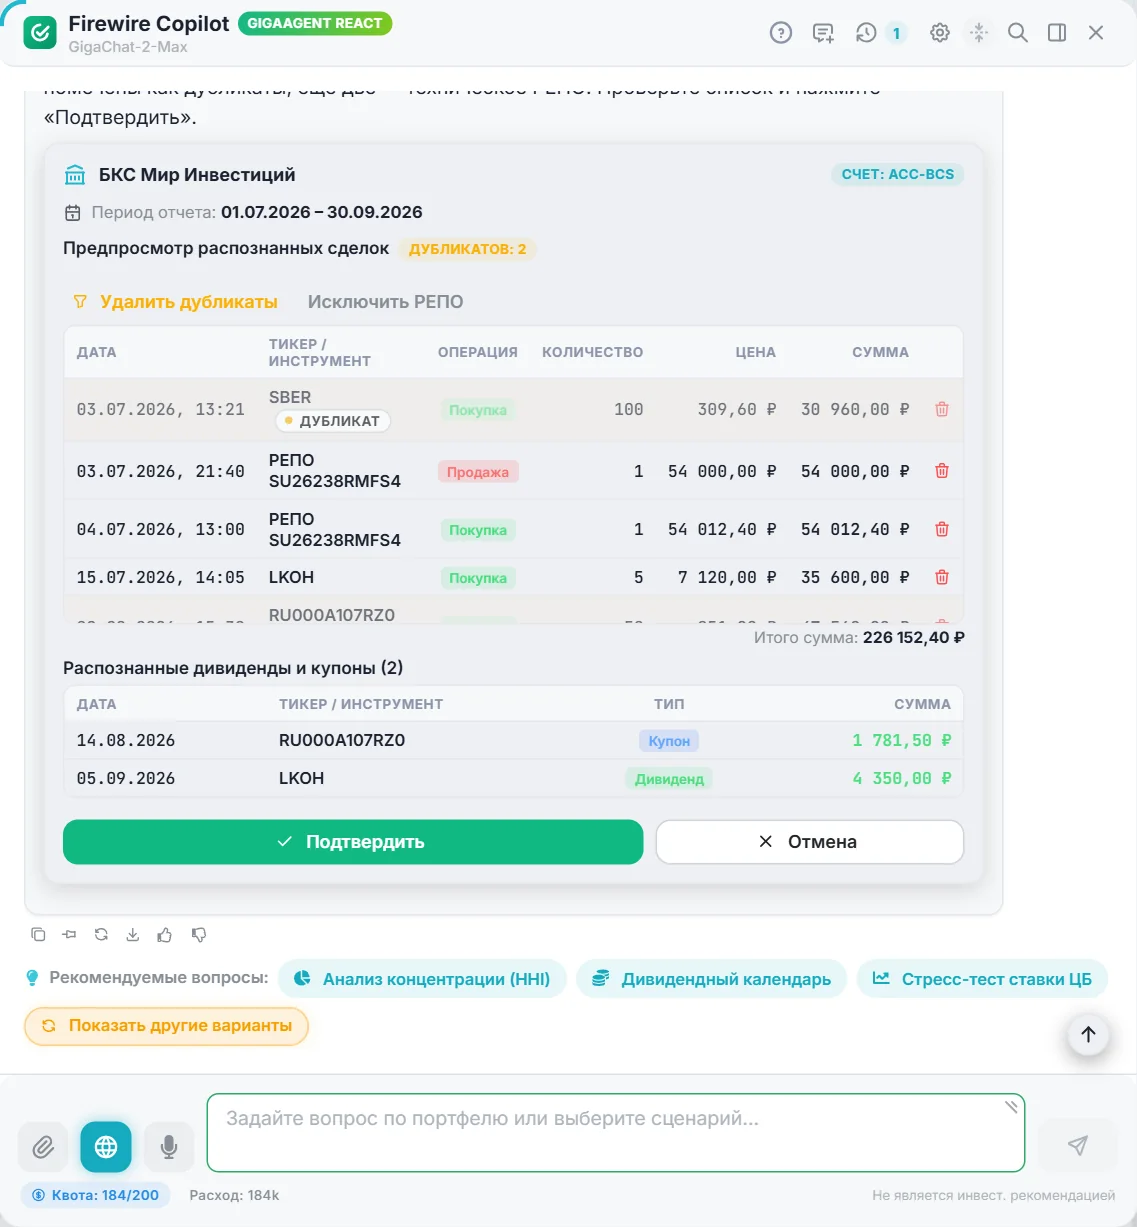
Task: Click the ДУБЛИКАТОВ: 2 badge
Action: pyautogui.click(x=468, y=249)
